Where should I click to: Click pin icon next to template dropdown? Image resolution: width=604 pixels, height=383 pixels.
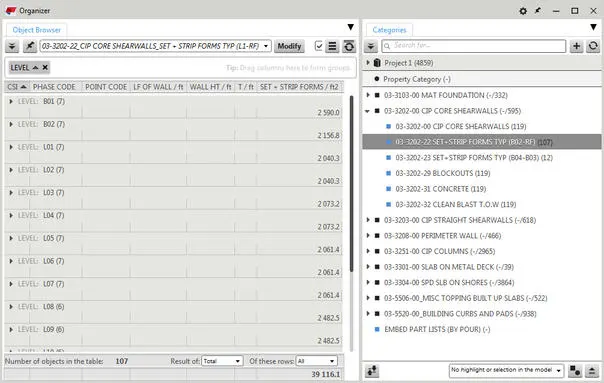pyautogui.click(x=30, y=47)
